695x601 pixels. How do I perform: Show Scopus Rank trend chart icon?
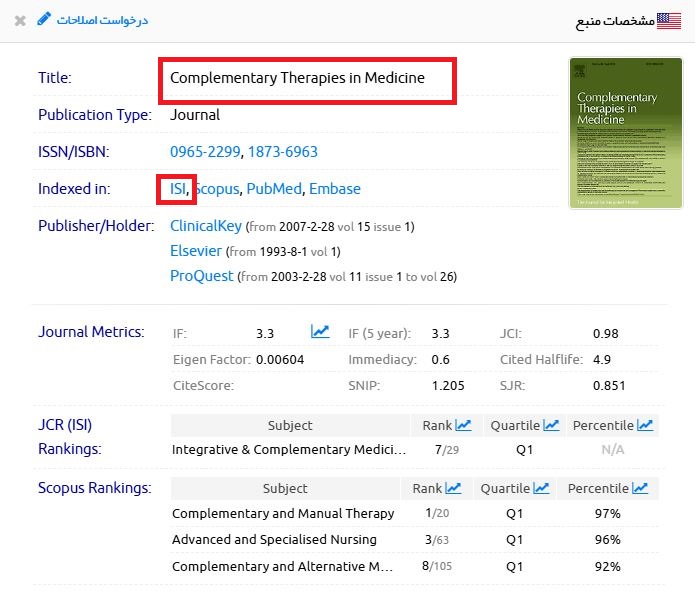[x=453, y=488]
